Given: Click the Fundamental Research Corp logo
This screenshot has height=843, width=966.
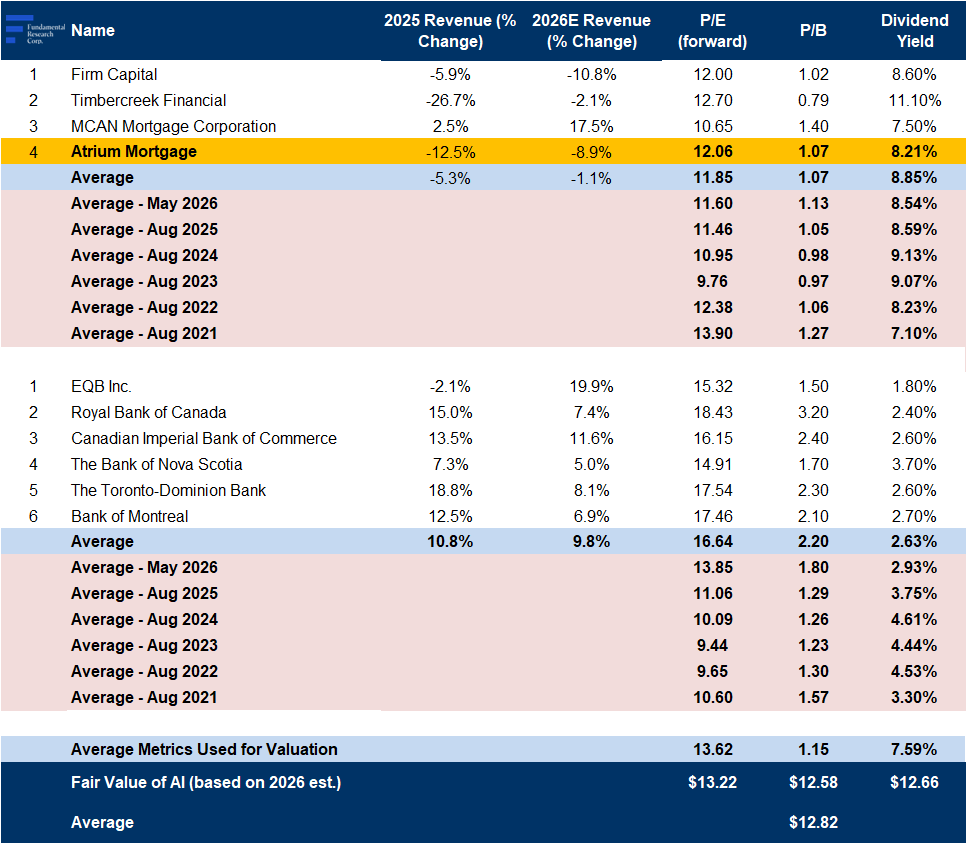Looking at the screenshot, I should 34,30.
